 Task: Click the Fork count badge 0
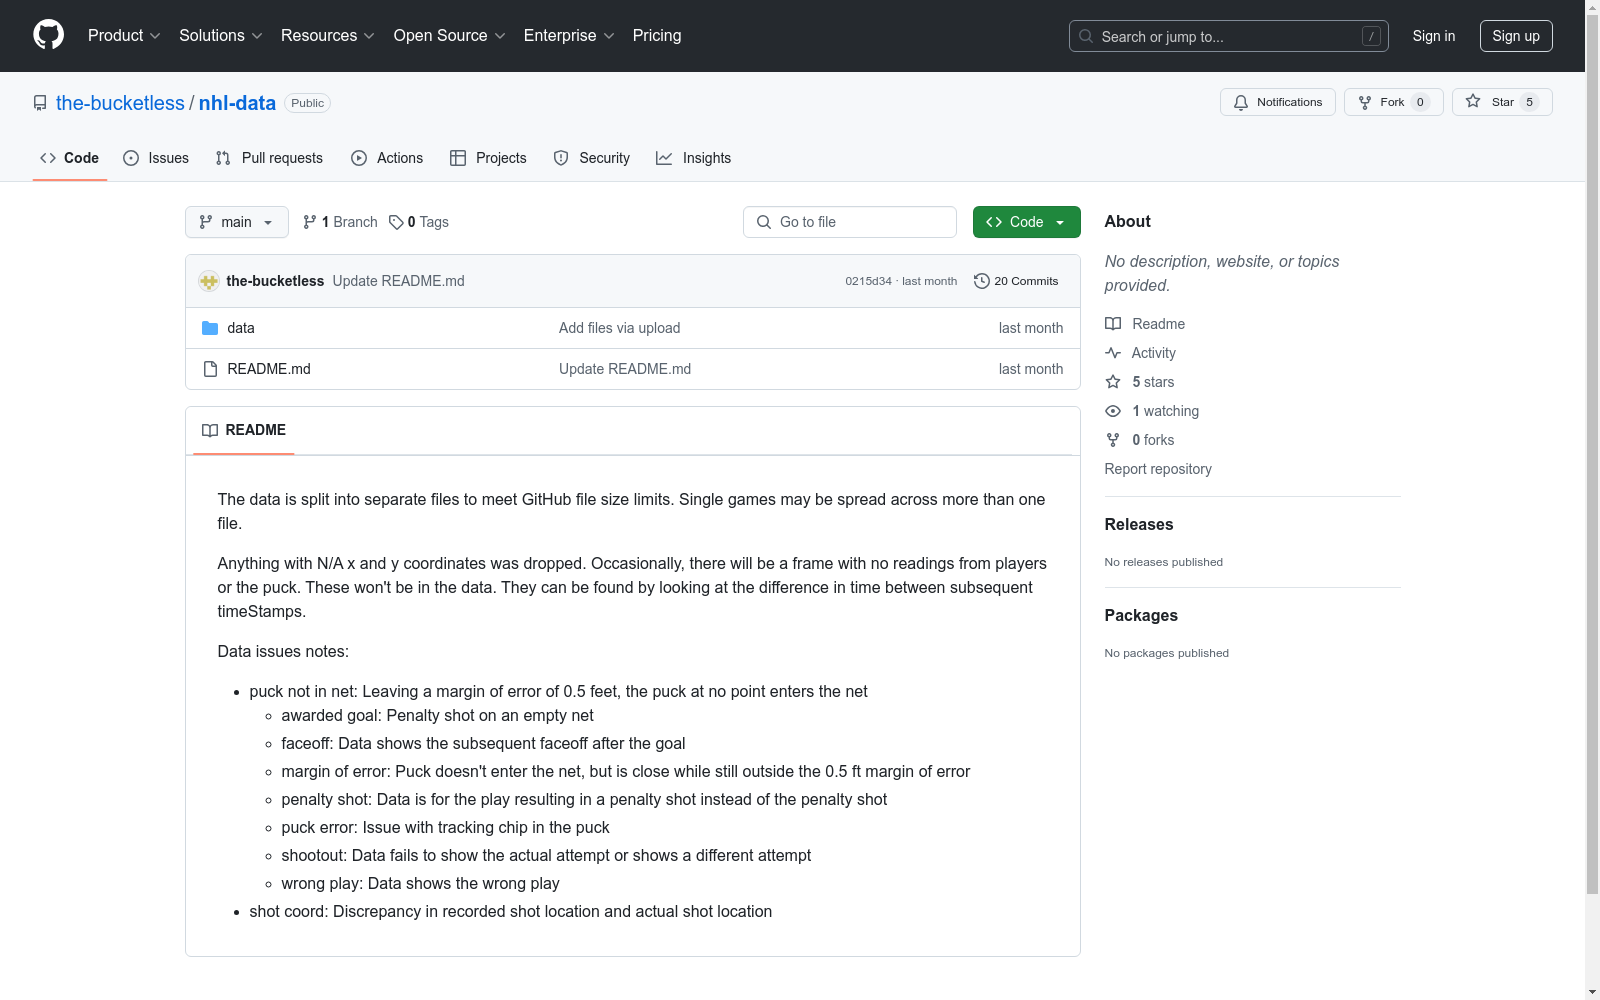pos(1420,102)
